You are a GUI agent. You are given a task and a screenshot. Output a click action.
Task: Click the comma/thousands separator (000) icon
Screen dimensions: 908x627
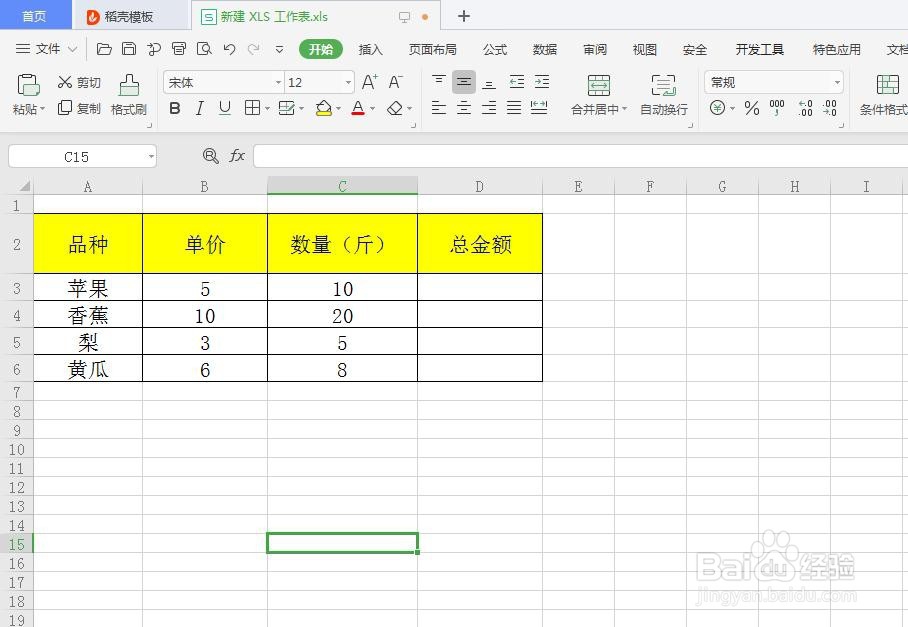click(x=778, y=109)
